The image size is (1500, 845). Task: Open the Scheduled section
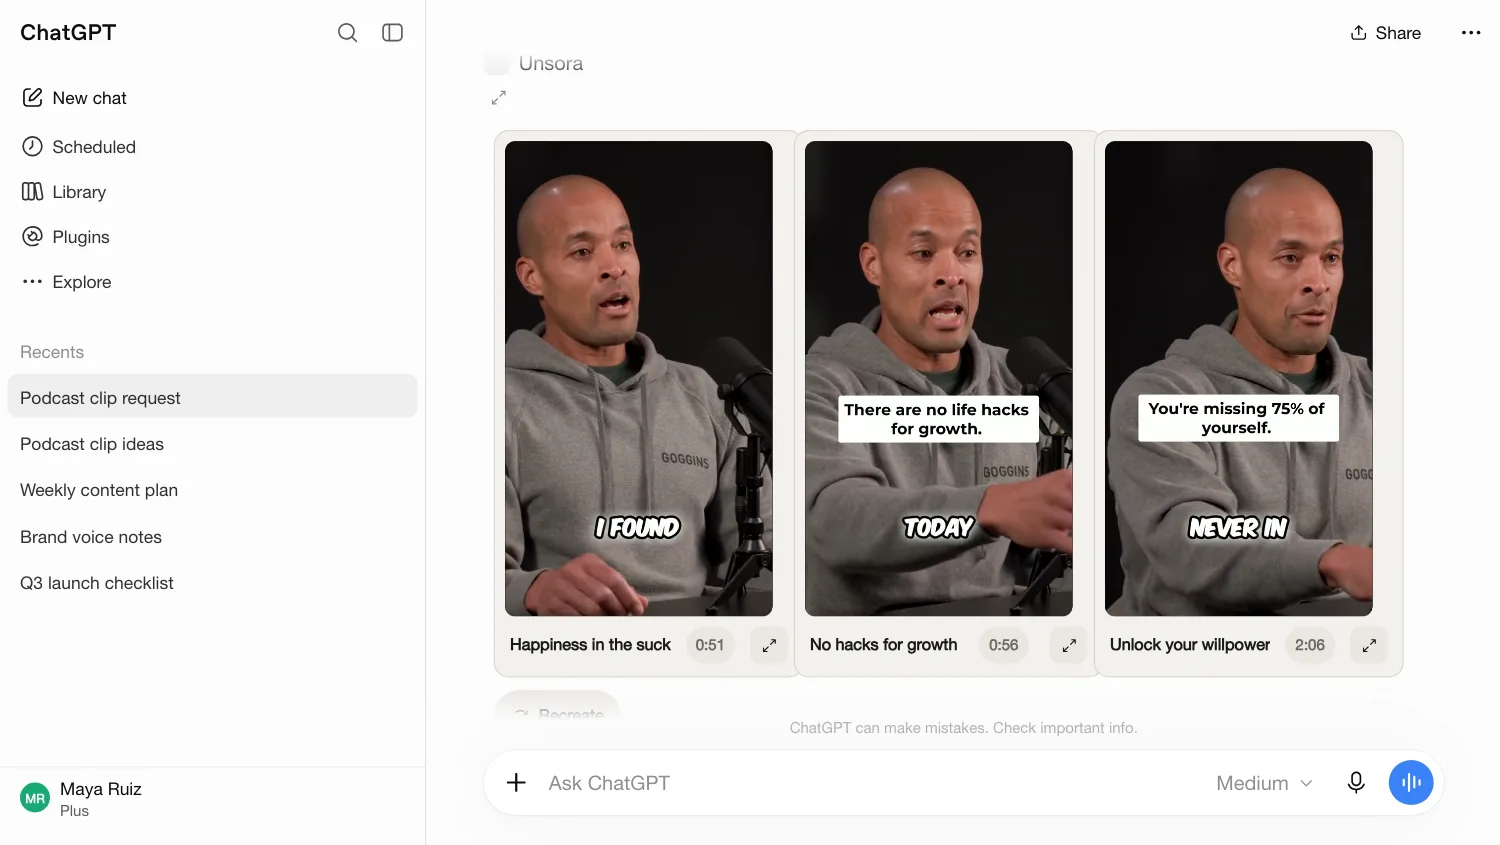click(x=79, y=147)
